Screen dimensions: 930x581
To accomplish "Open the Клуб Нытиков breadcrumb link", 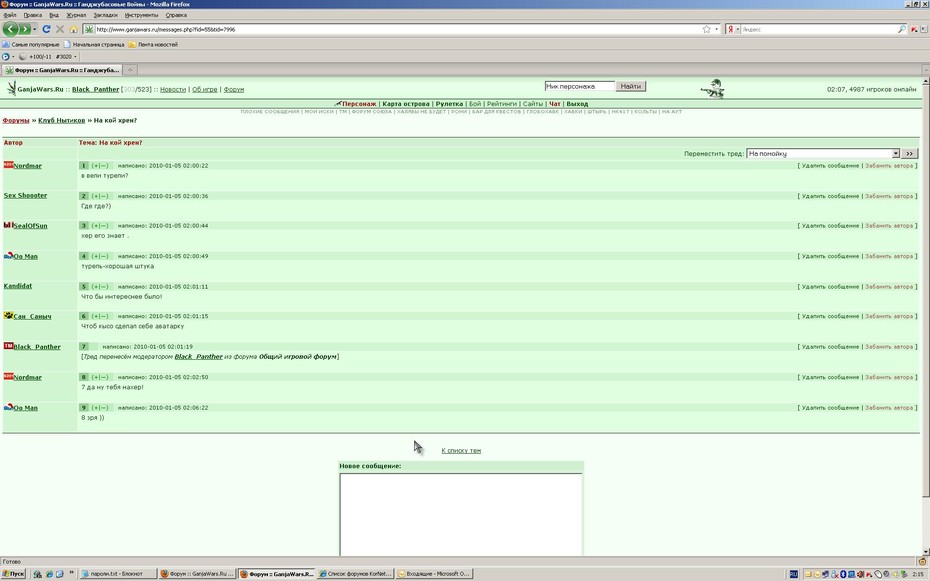I will point(62,120).
